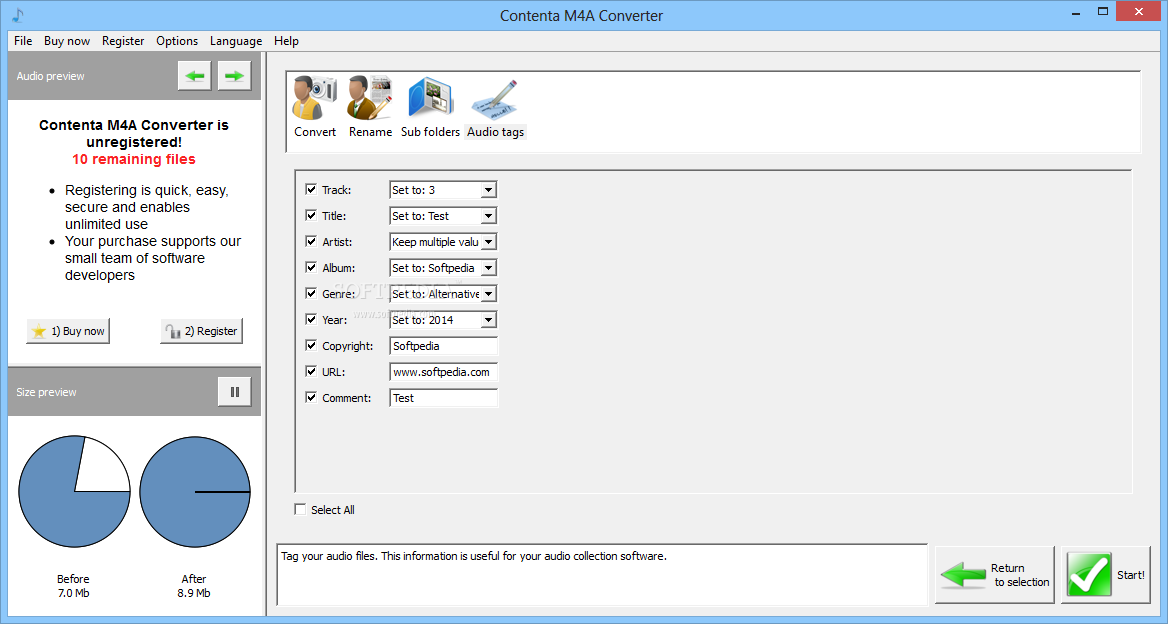
Task: Open the Help menu
Action: pos(286,41)
